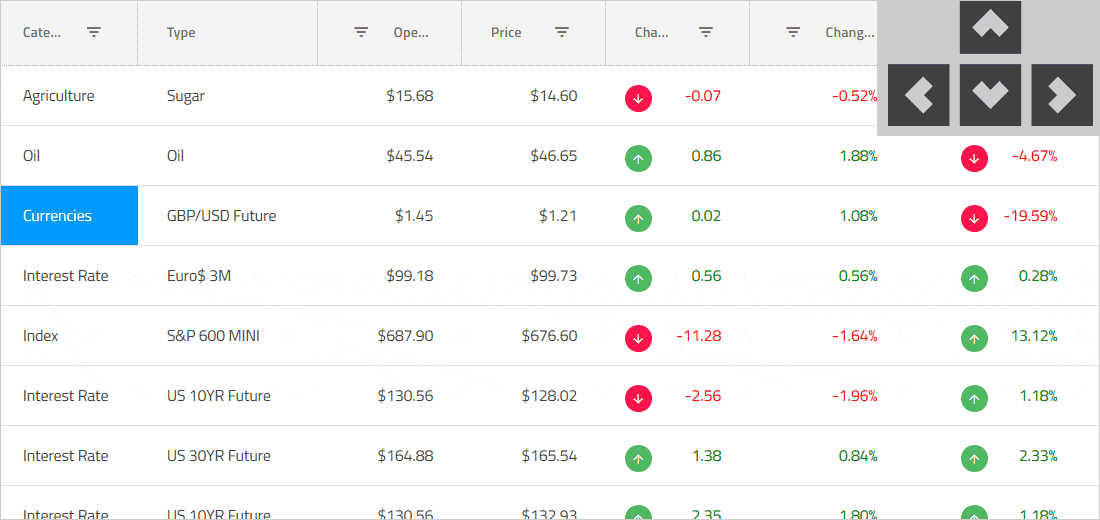This screenshot has height=520, width=1100.
Task: Click red down arrow beside -11.28 change
Action: 639,337
